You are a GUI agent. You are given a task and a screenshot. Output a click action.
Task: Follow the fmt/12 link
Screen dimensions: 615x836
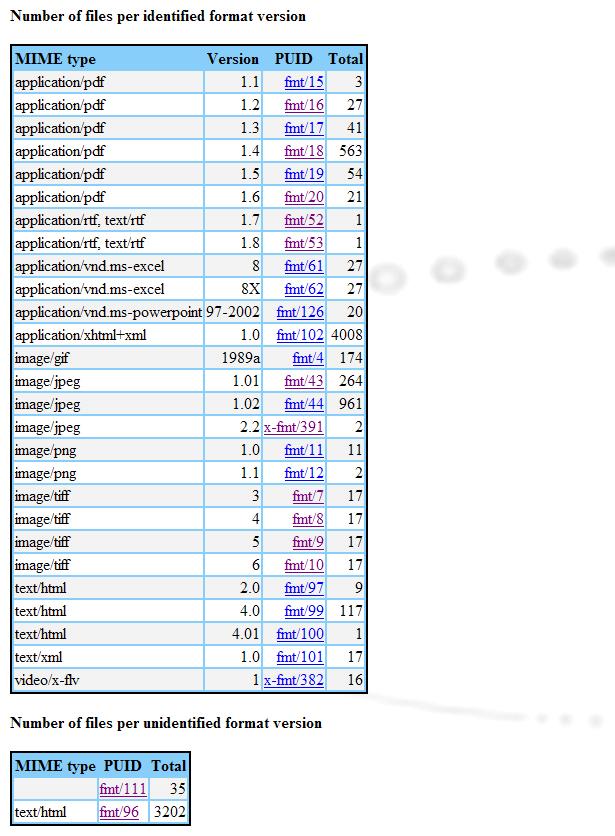click(304, 473)
